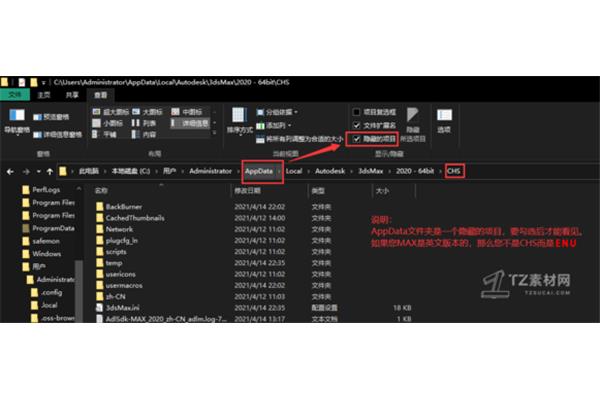600x400 pixels.
Task: Open the Share (共享) ribbon tab
Action: pos(72,95)
